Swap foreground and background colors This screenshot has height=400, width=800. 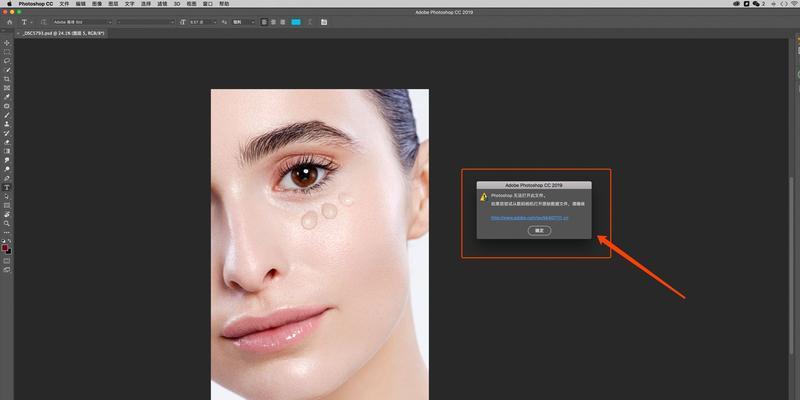coord(10,241)
